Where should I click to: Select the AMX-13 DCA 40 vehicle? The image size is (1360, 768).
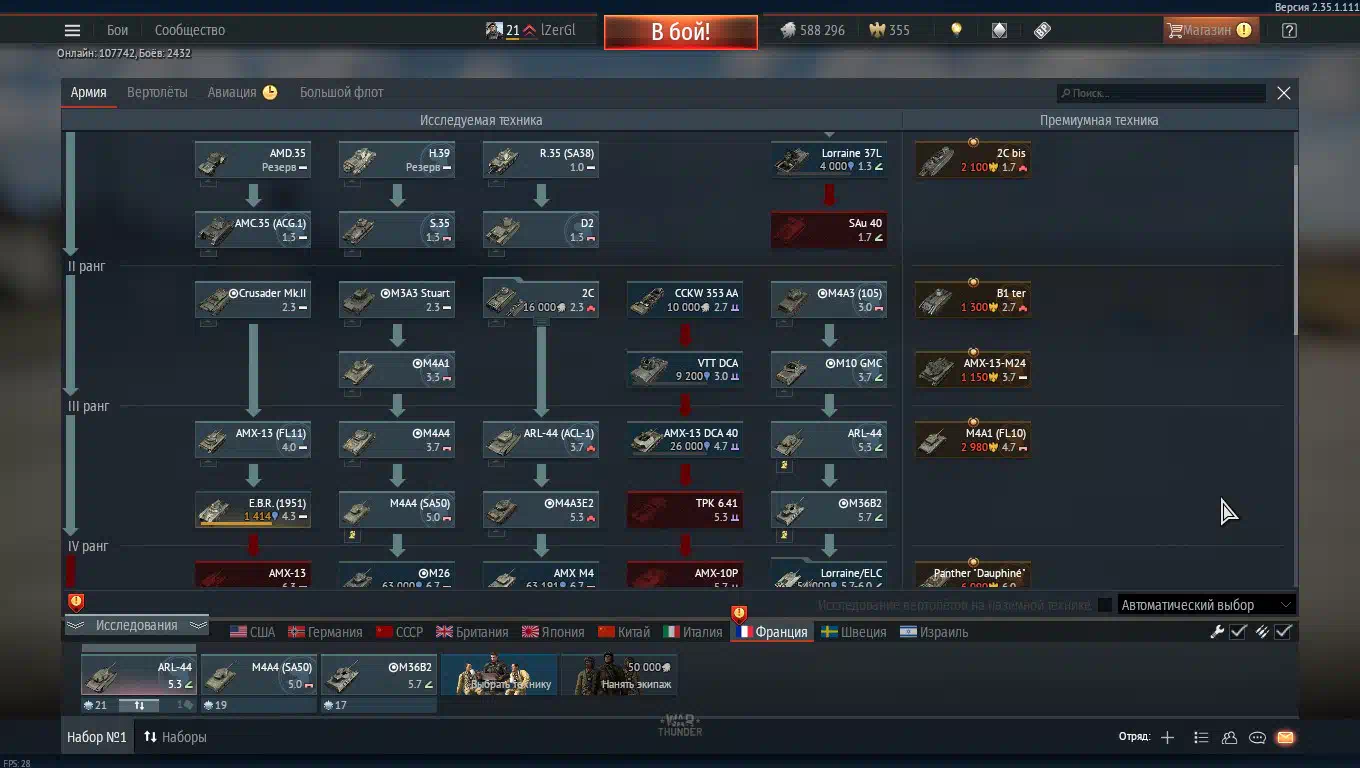(x=685, y=440)
